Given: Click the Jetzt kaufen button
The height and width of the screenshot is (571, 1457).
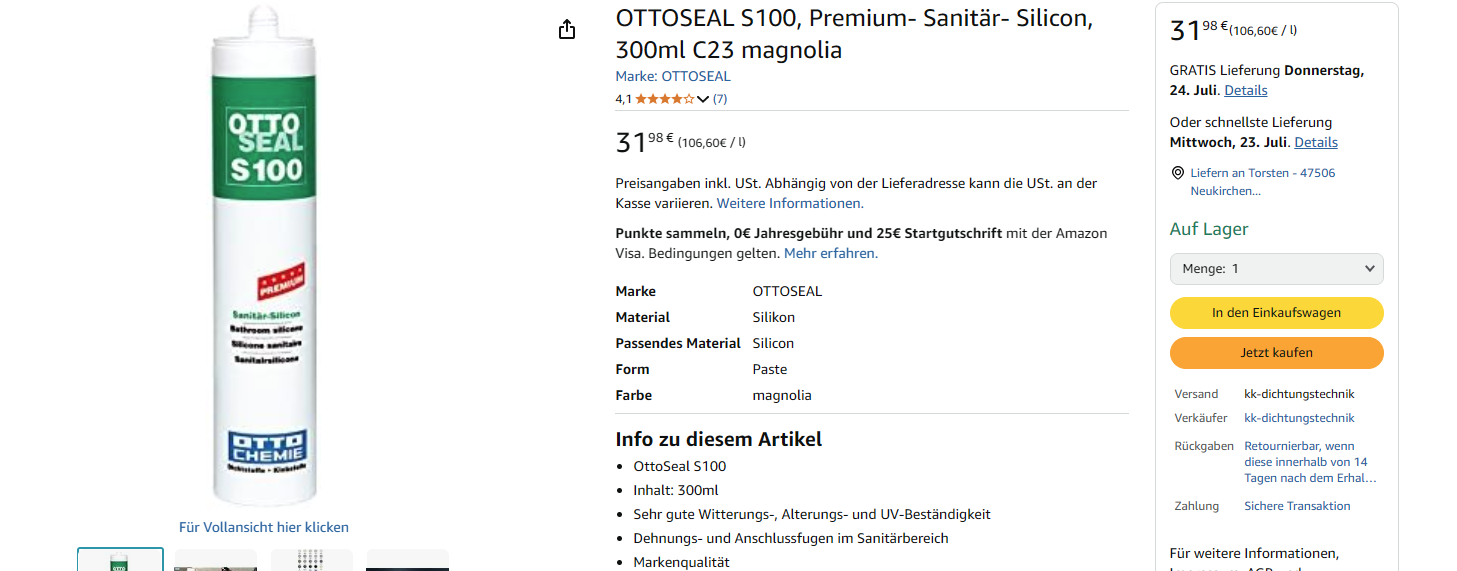Looking at the screenshot, I should coord(1276,353).
